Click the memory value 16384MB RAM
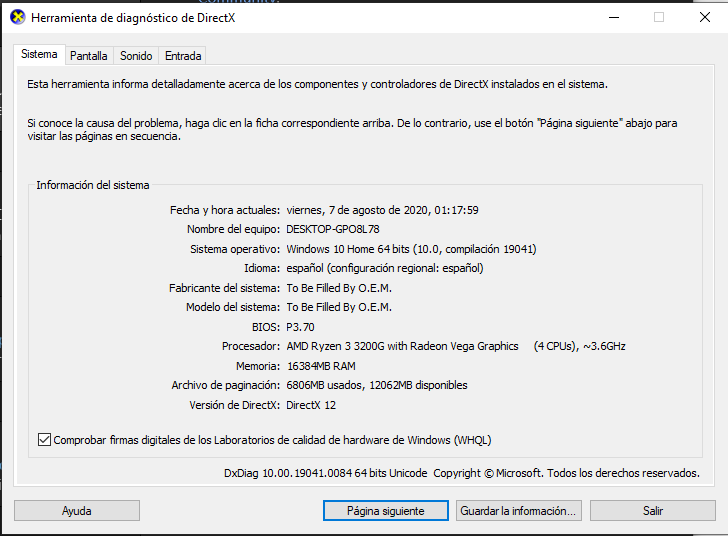Image resolution: width=728 pixels, height=536 pixels. tap(321, 366)
